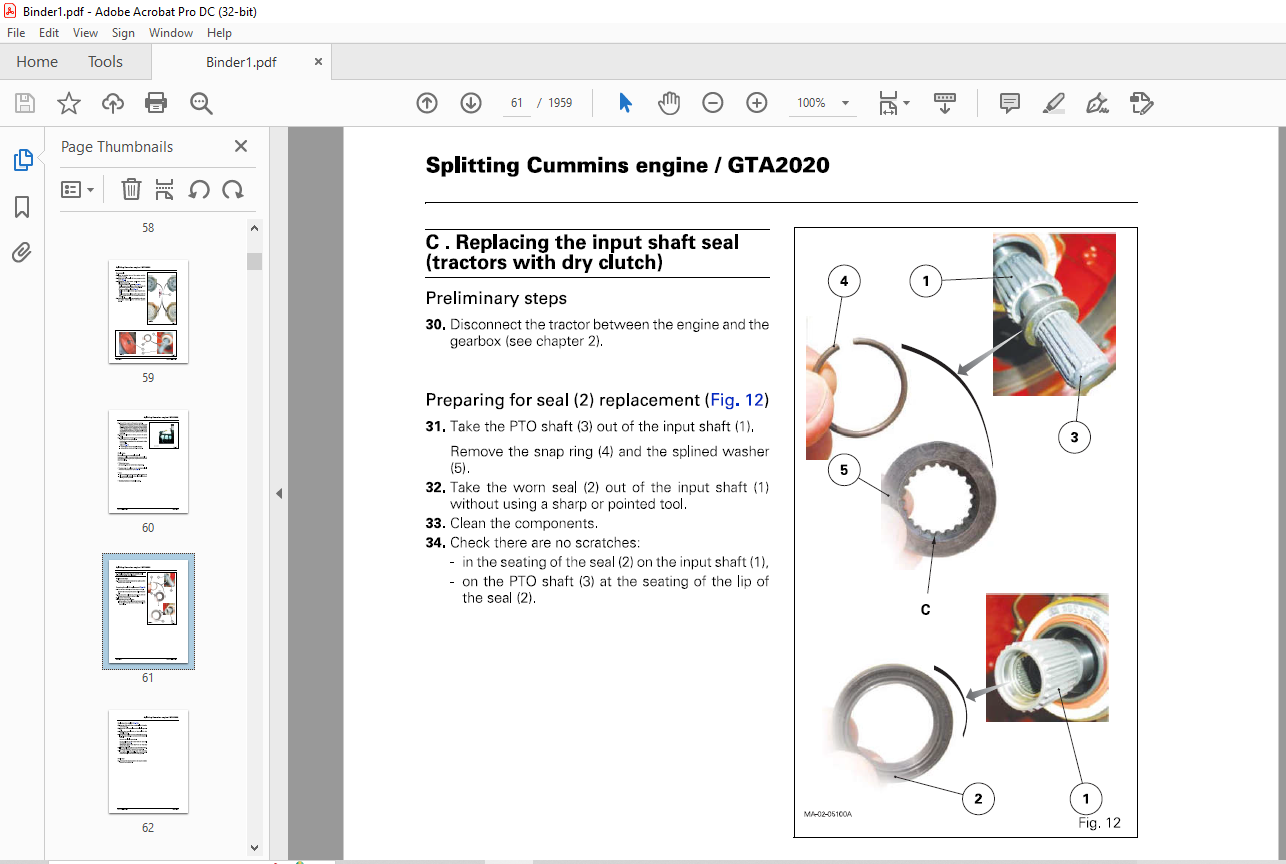Select the page 59 thumbnail

(x=148, y=311)
